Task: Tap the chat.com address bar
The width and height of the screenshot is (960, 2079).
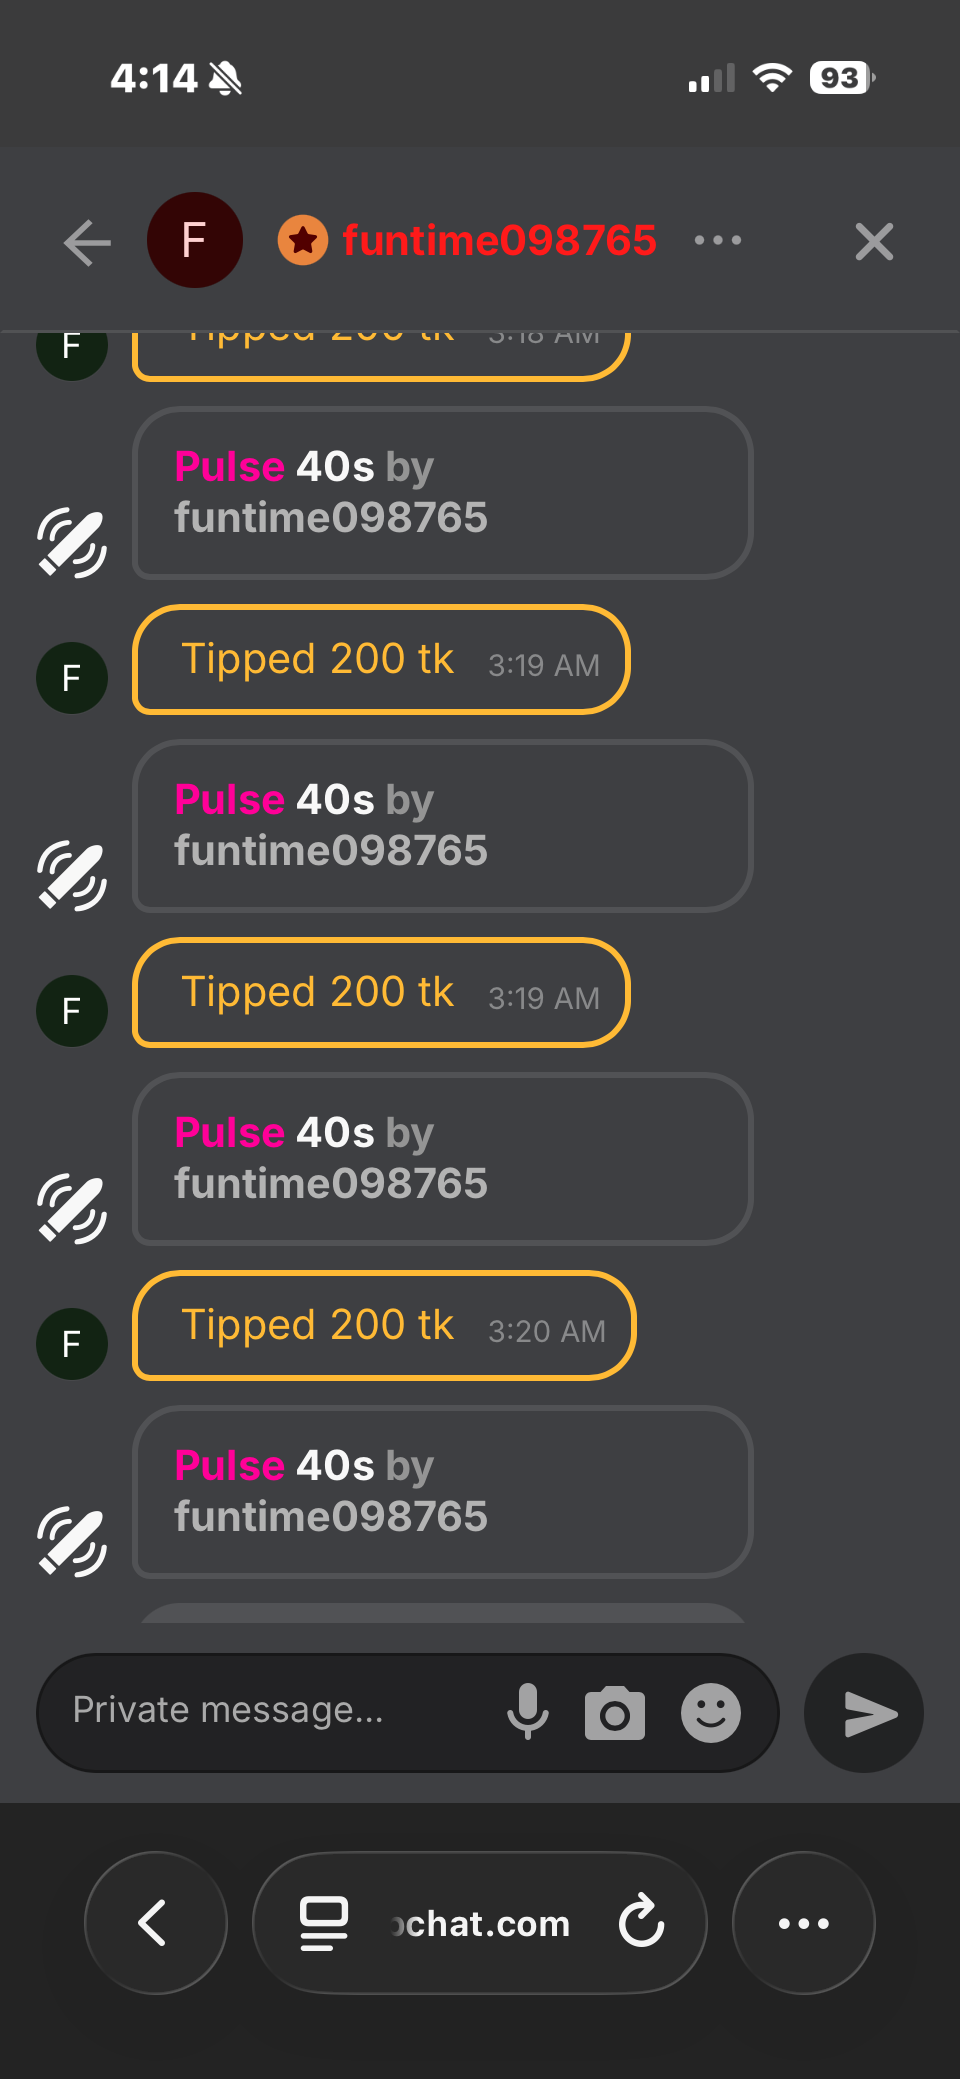Action: (482, 1923)
